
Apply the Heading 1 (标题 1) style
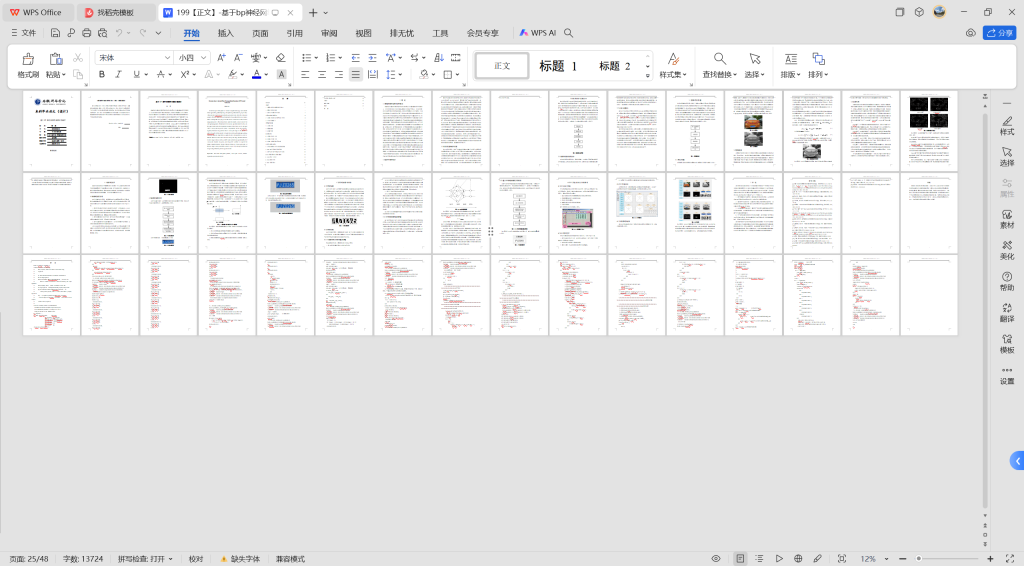click(558, 66)
